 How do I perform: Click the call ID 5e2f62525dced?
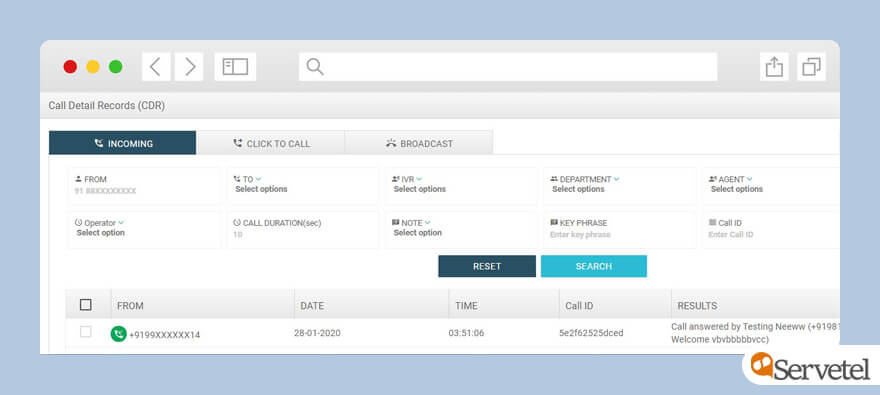(591, 333)
